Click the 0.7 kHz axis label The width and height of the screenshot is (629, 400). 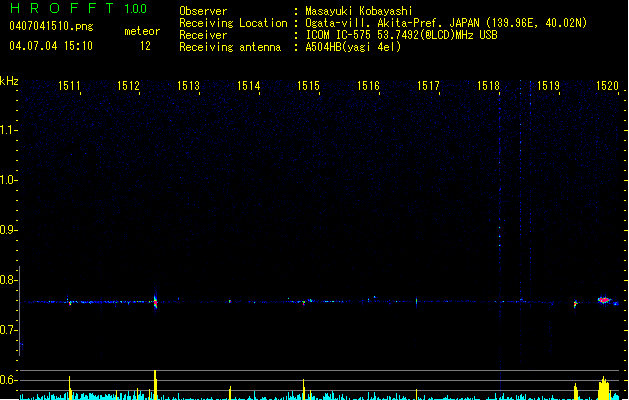(8, 330)
